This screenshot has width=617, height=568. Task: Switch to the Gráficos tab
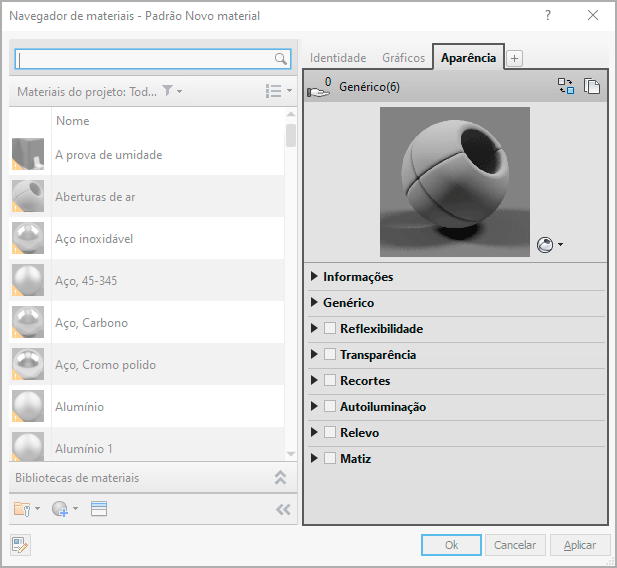tap(404, 58)
